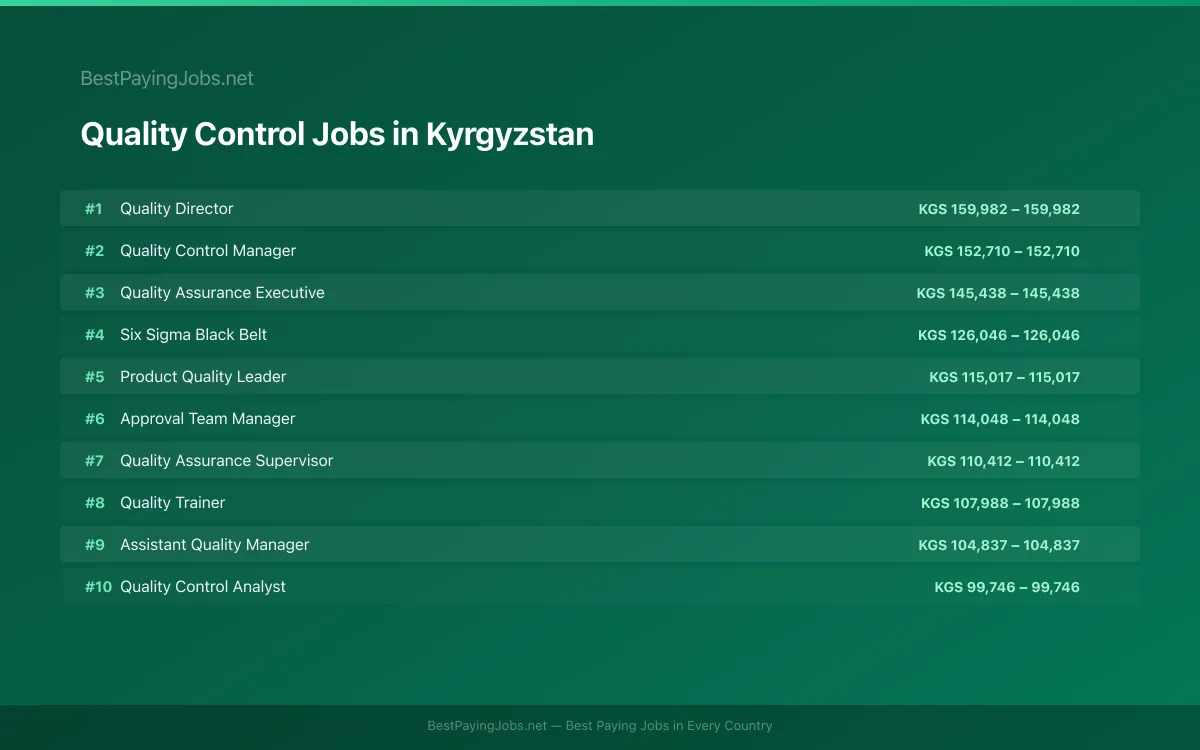1200x750 pixels.
Task: Click the #10 rank number
Action: (98, 587)
